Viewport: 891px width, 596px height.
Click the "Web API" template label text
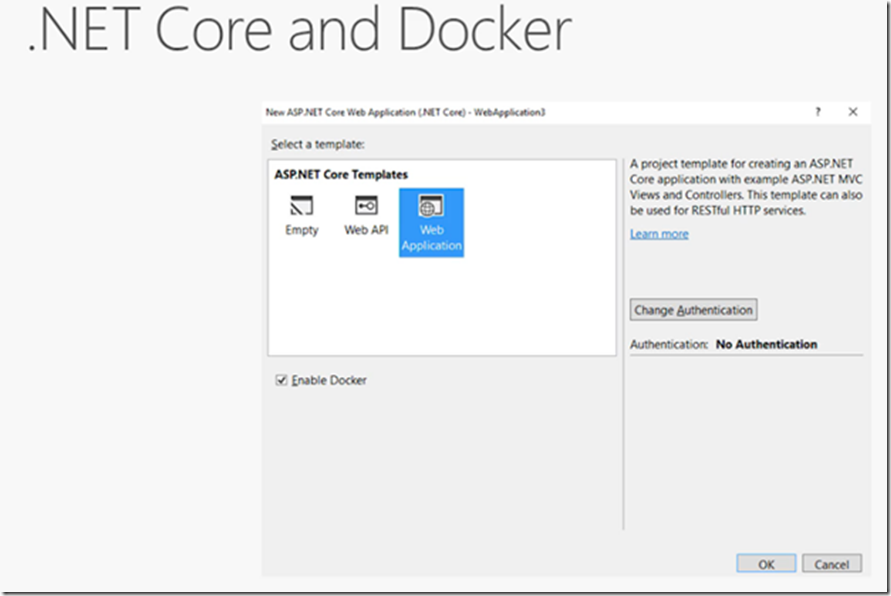366,230
